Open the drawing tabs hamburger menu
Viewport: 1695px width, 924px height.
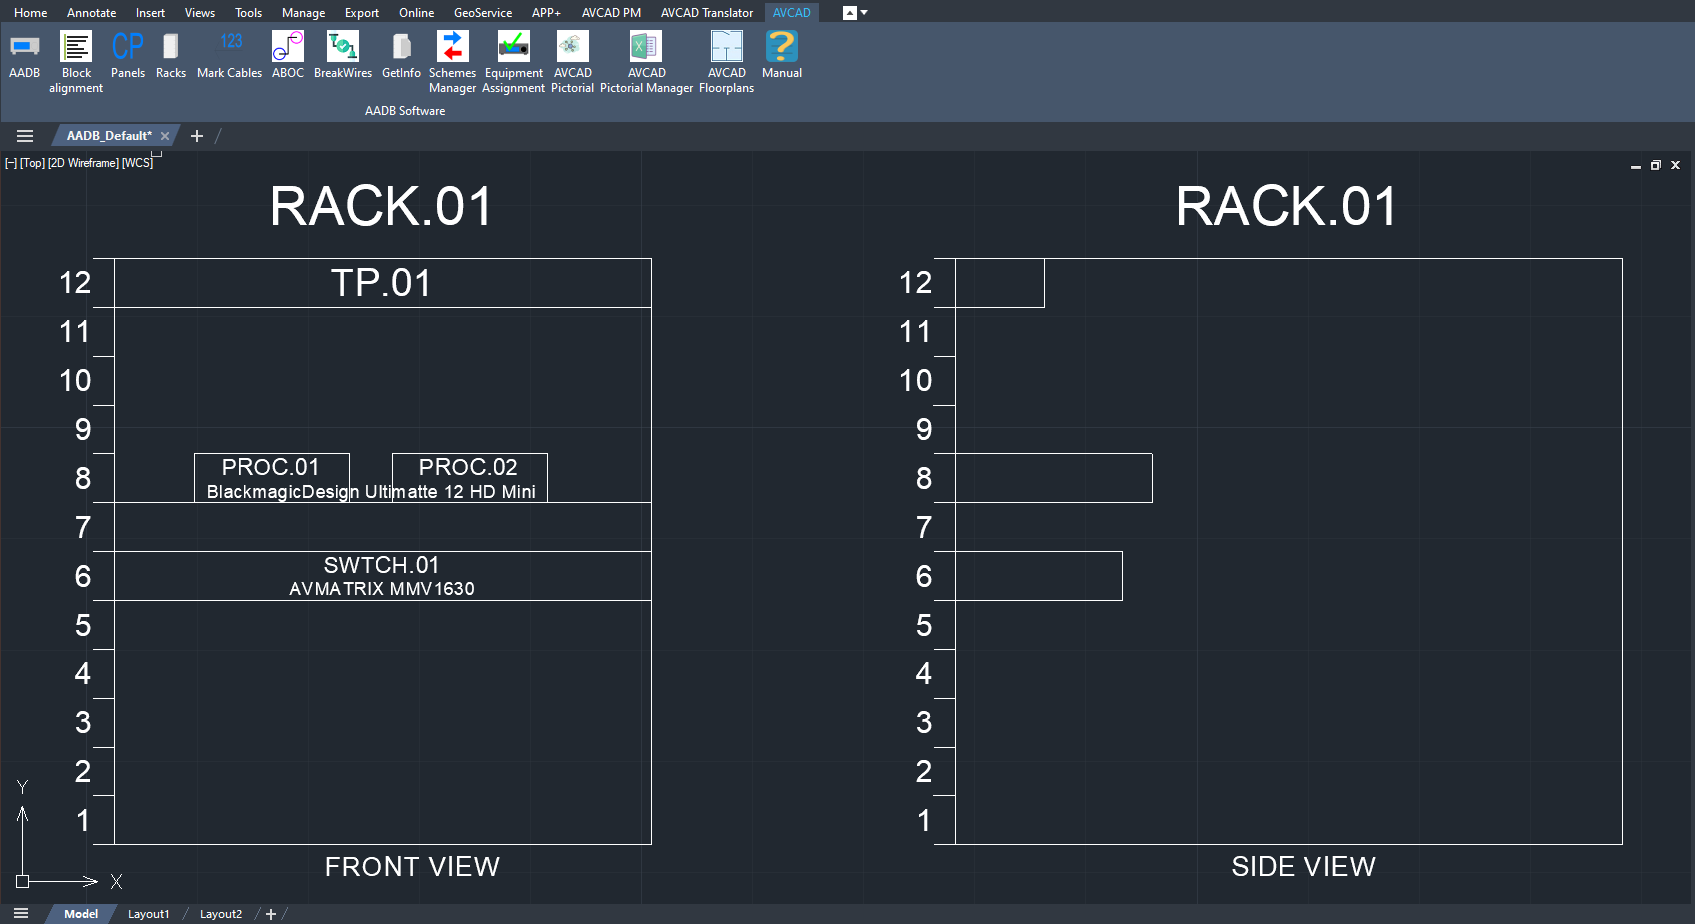point(25,136)
